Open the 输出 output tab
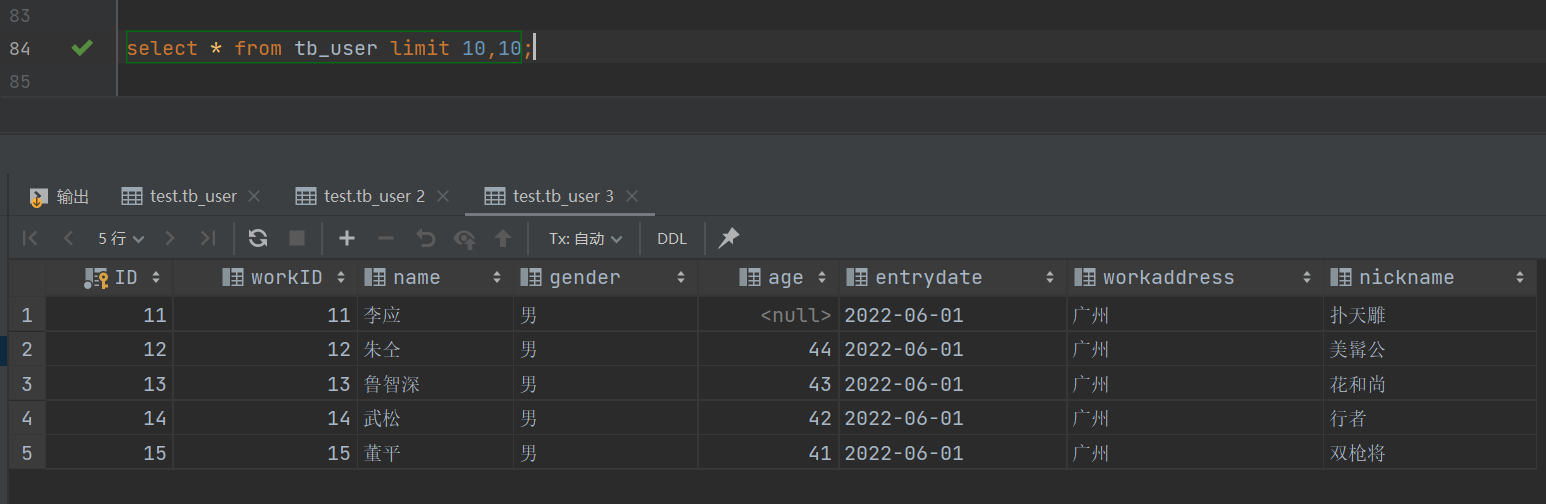Viewport: 1546px width, 504px height. point(60,196)
